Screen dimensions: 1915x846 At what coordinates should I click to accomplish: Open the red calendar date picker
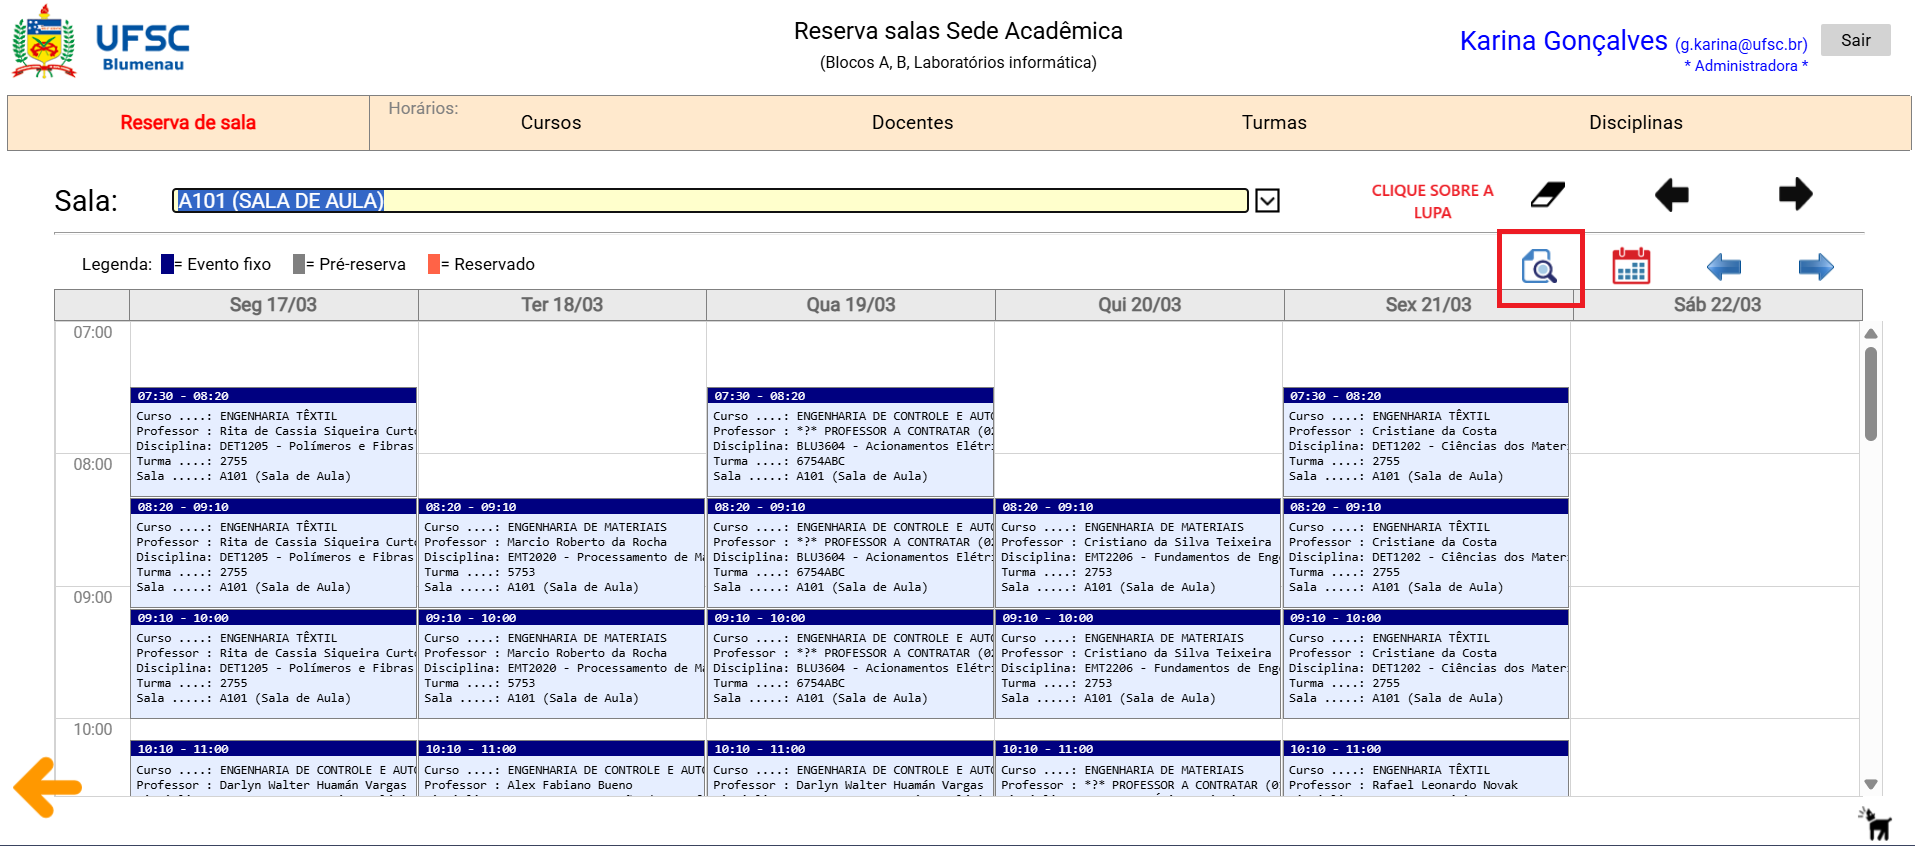[x=1631, y=267]
